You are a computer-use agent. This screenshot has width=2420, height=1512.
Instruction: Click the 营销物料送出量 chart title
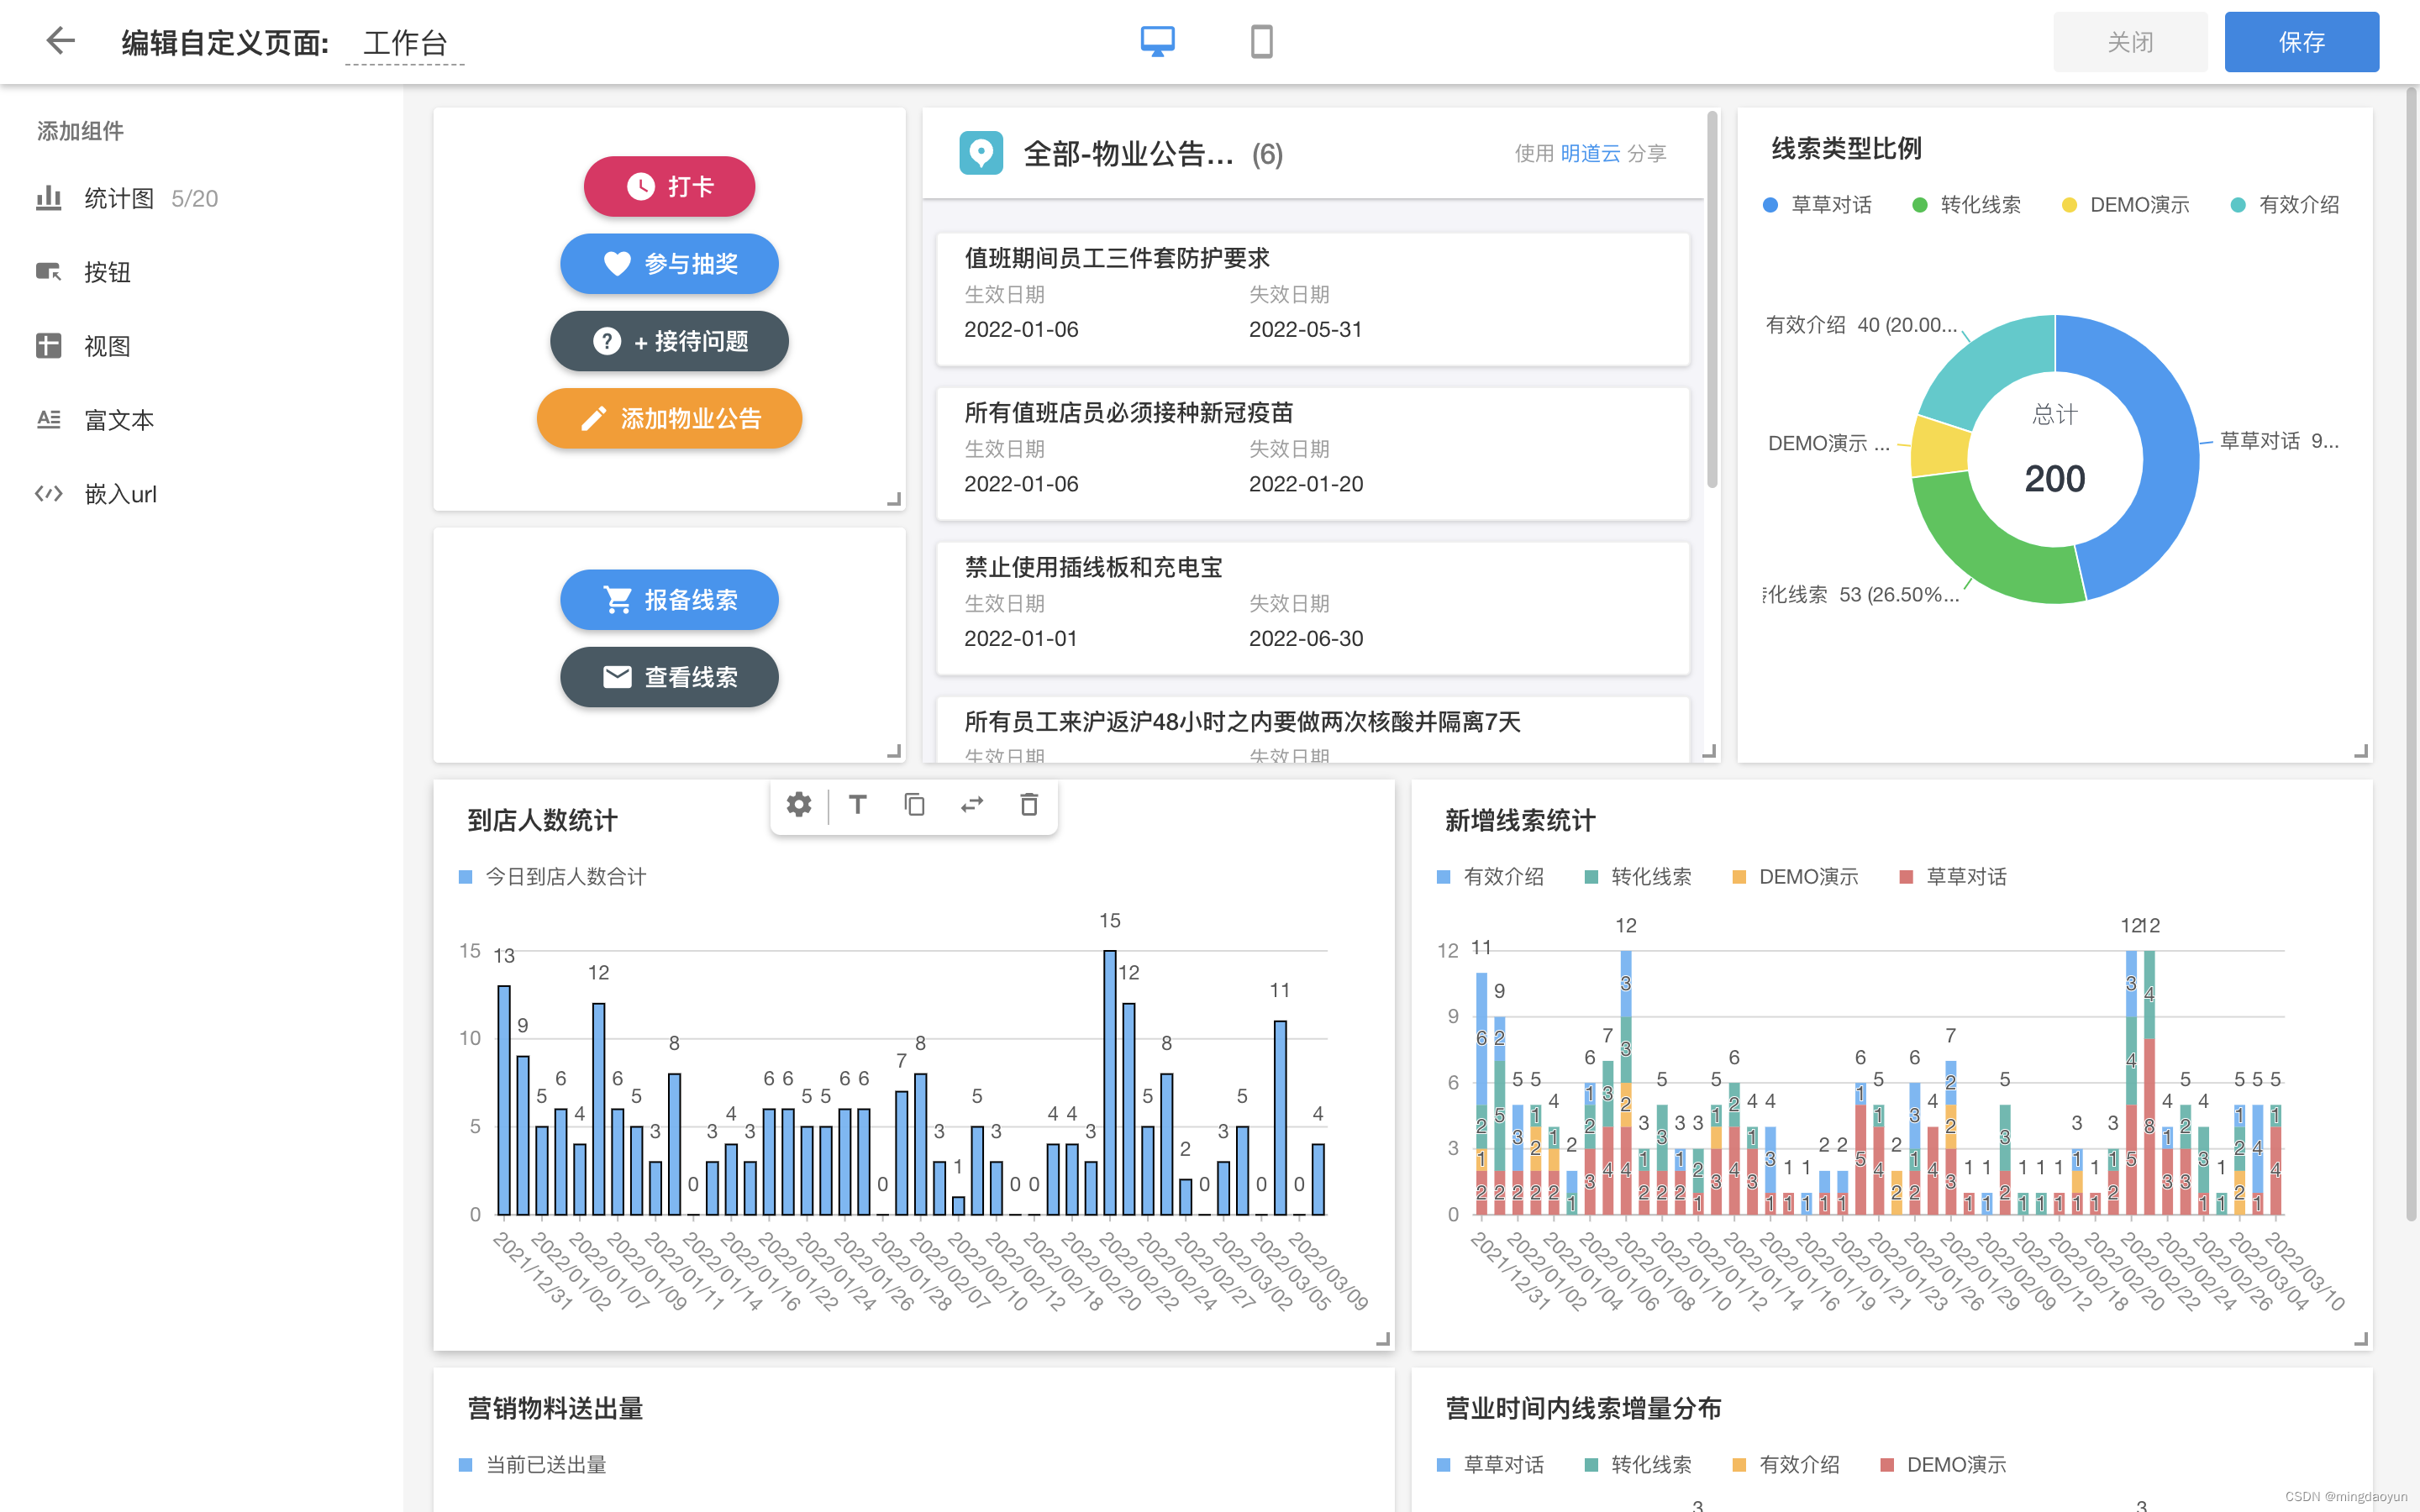point(555,1409)
